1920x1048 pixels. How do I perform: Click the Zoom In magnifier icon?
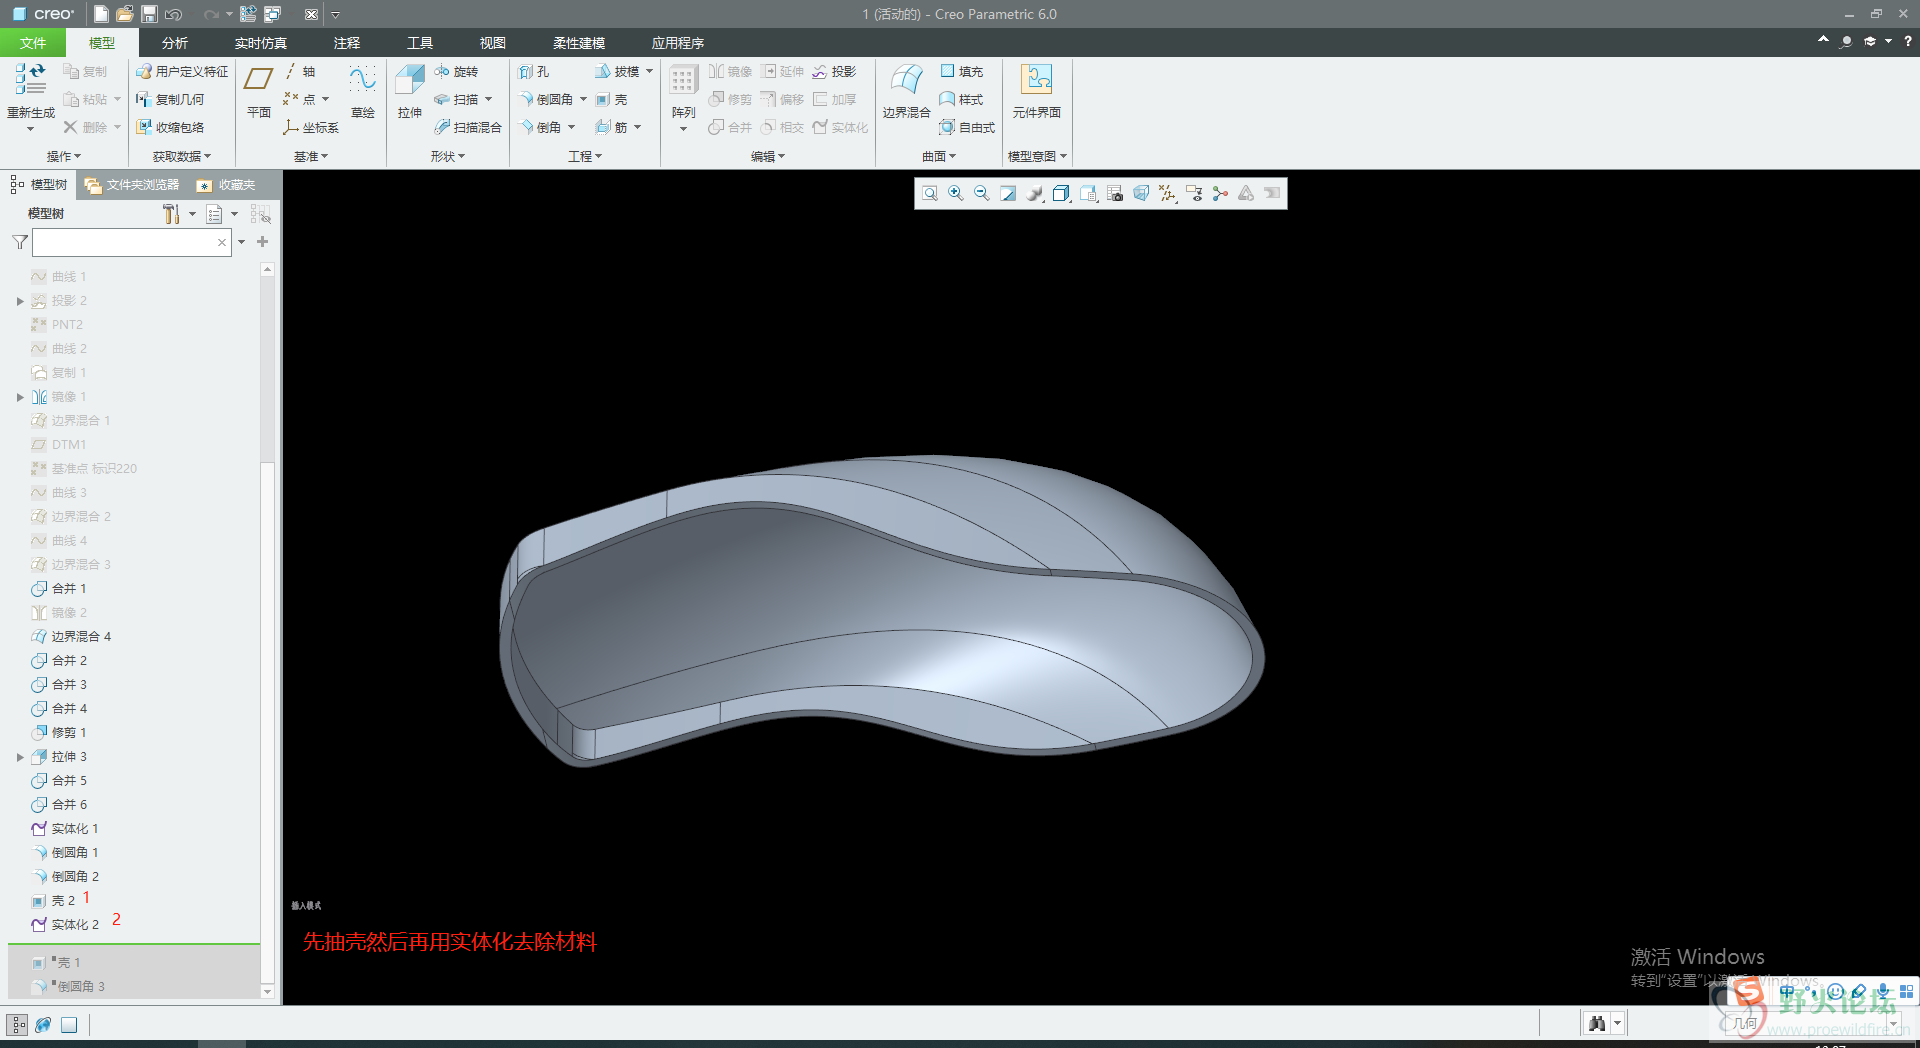click(956, 194)
